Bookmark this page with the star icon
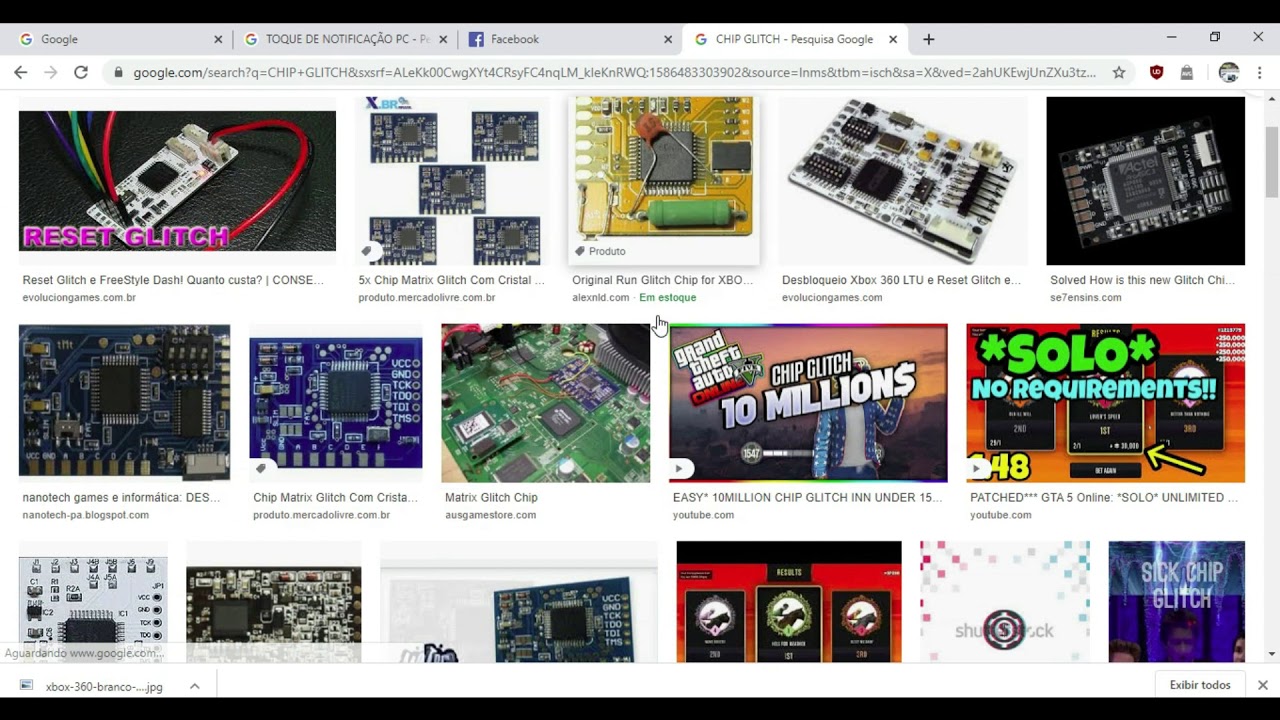Image resolution: width=1280 pixels, height=720 pixels. (x=1119, y=72)
